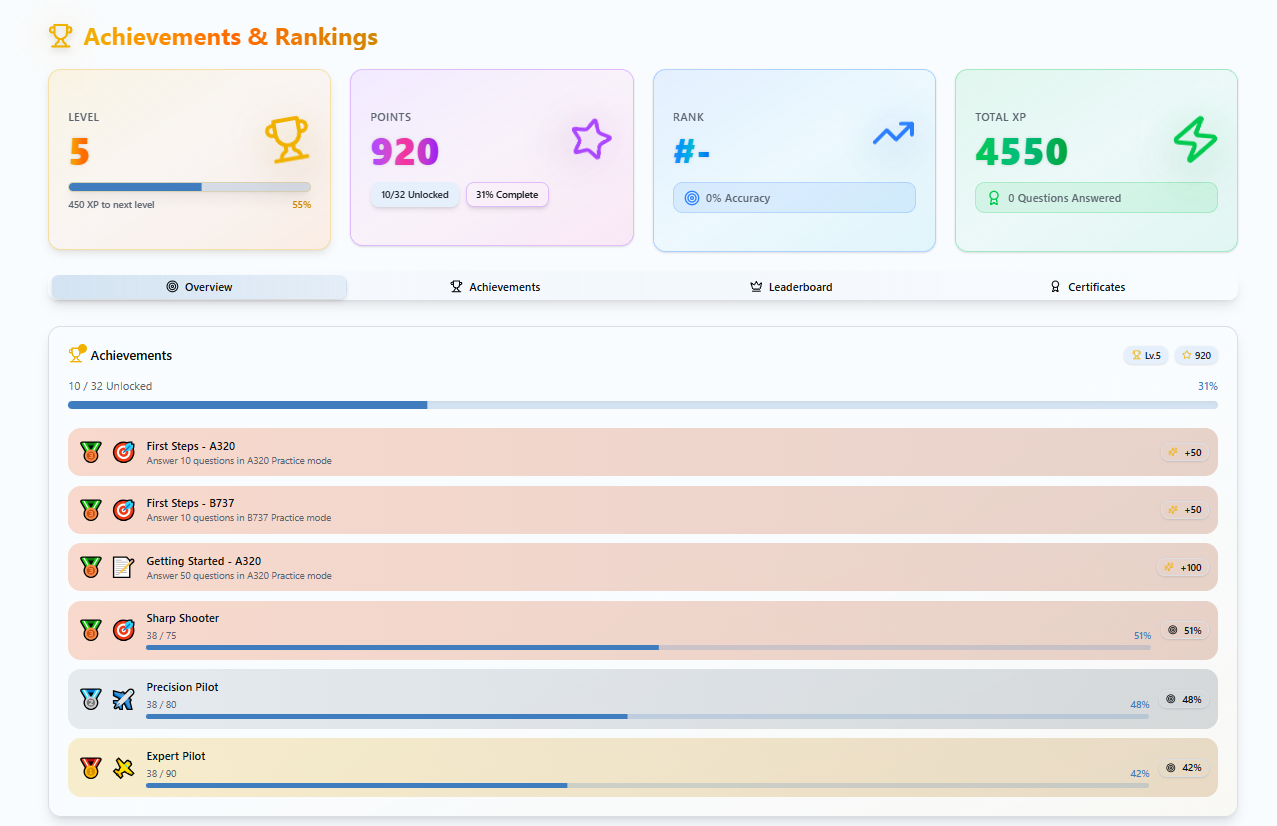This screenshot has width=1277, height=826.
Task: Click the gold trophy in Level card
Action: pyautogui.click(x=287, y=140)
